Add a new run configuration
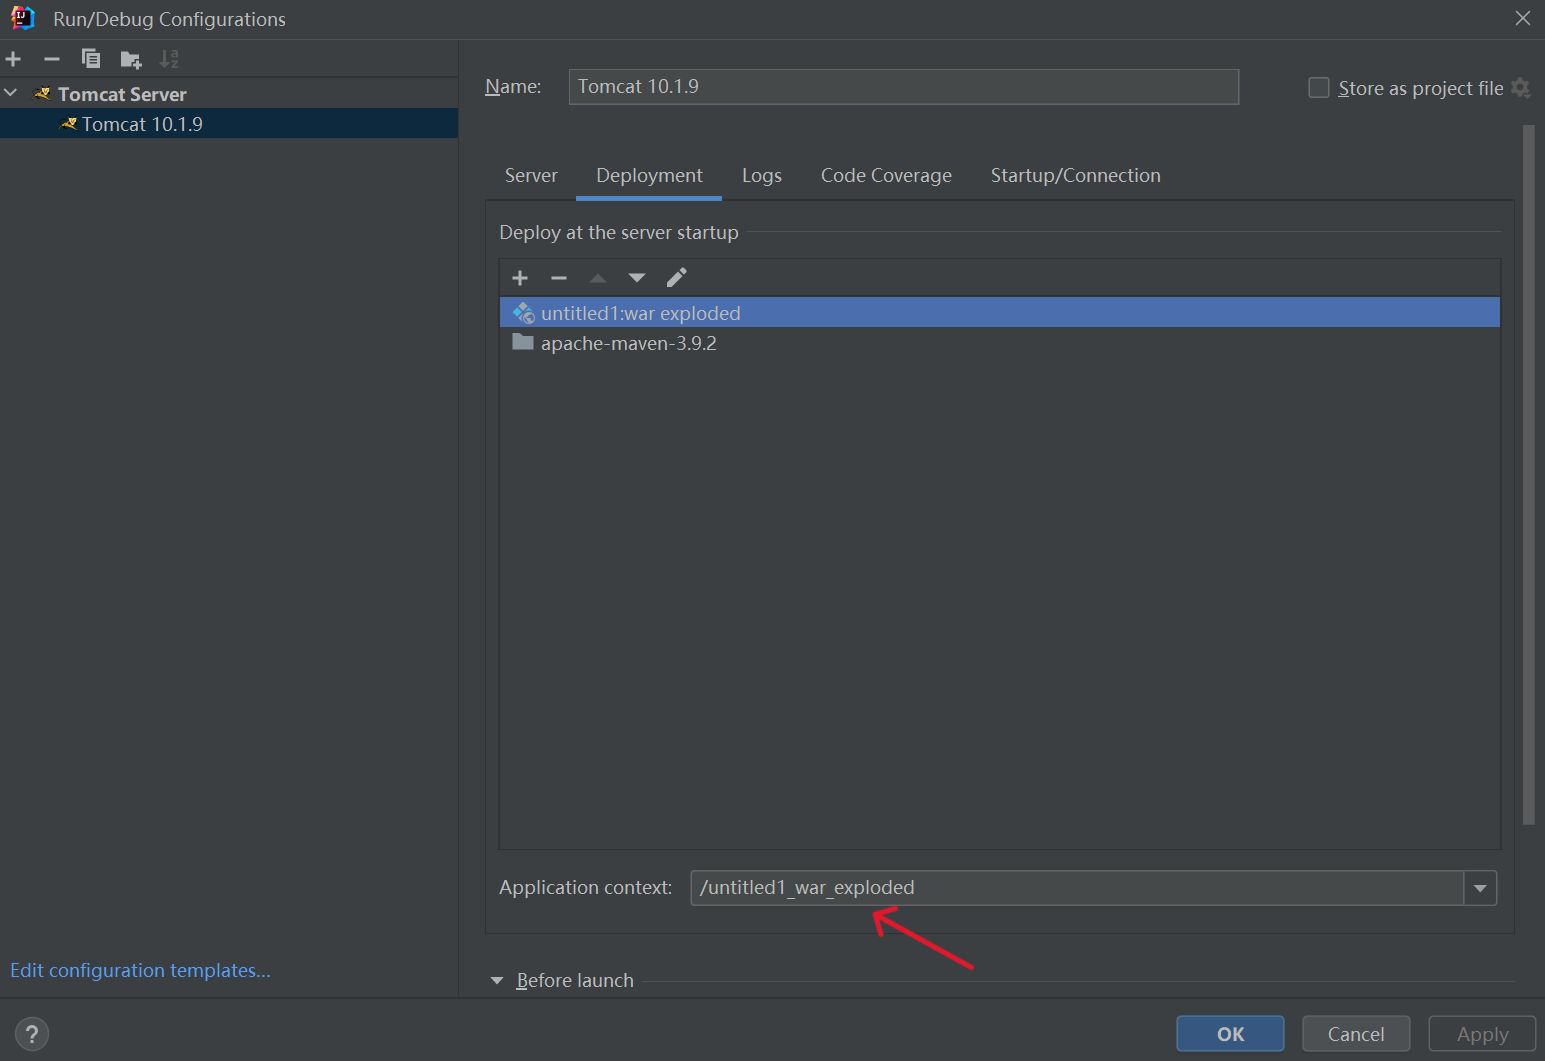The width and height of the screenshot is (1545, 1061). pyautogui.click(x=13, y=59)
